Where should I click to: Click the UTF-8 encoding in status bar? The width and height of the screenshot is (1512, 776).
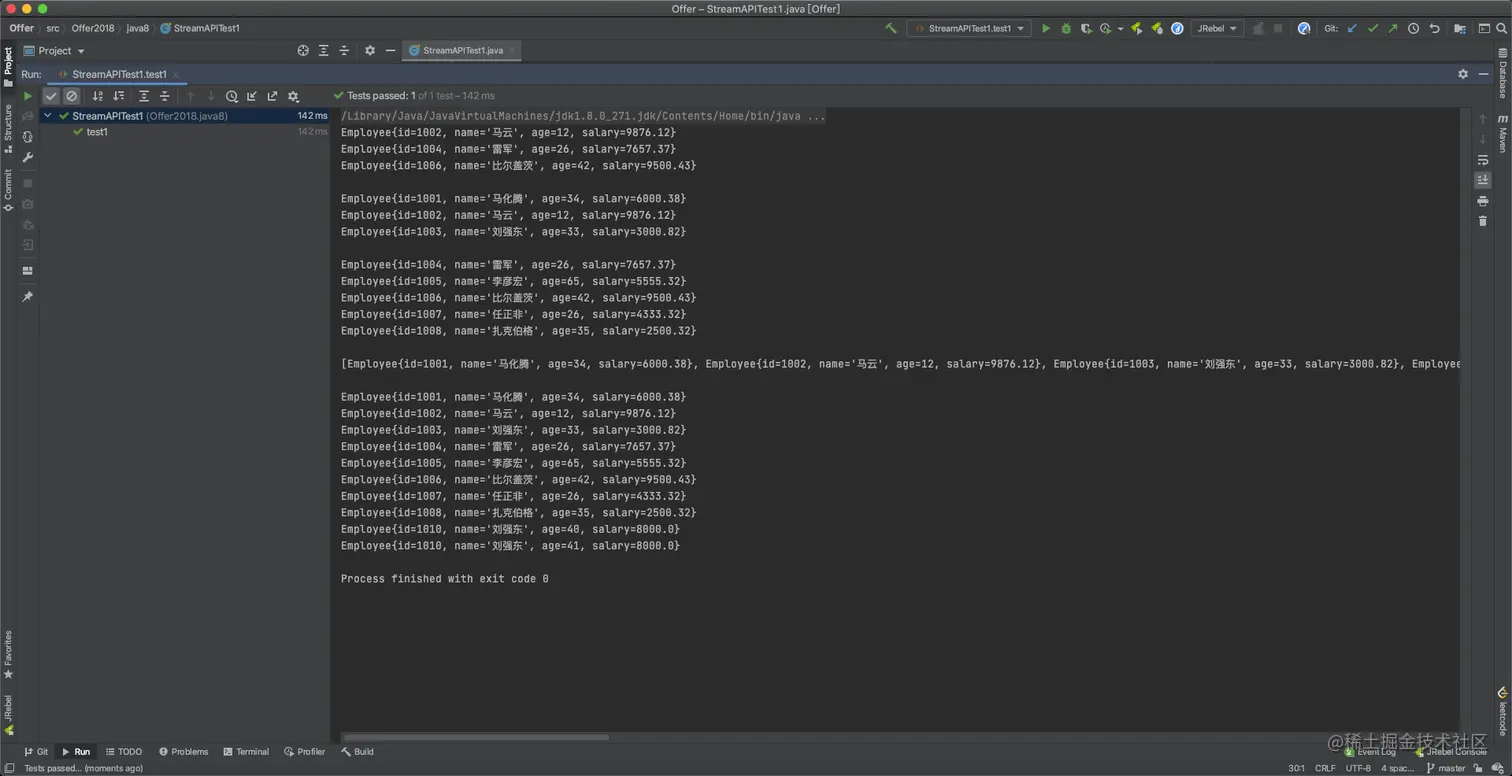[x=1358, y=768]
